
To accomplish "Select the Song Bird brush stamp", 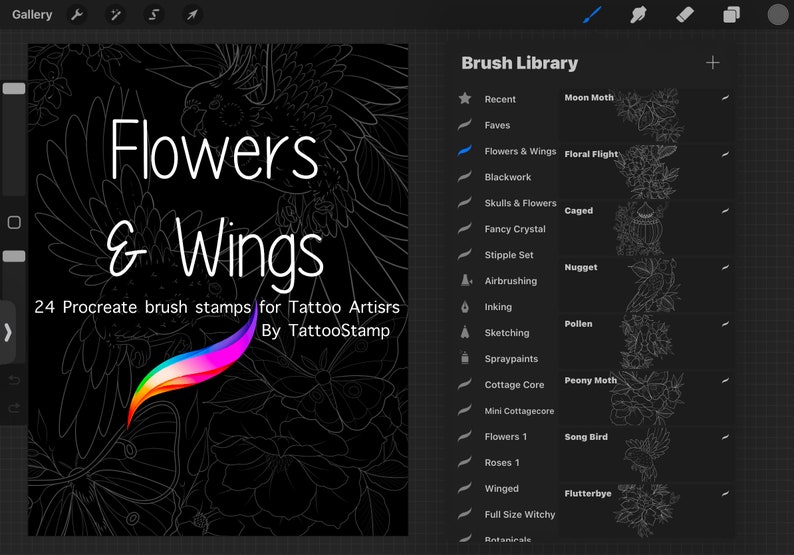I will click(x=646, y=456).
